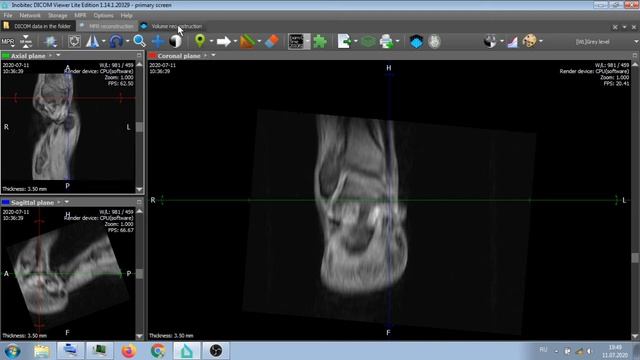
Task: Click the transfer curve graph icon
Action: point(513,41)
